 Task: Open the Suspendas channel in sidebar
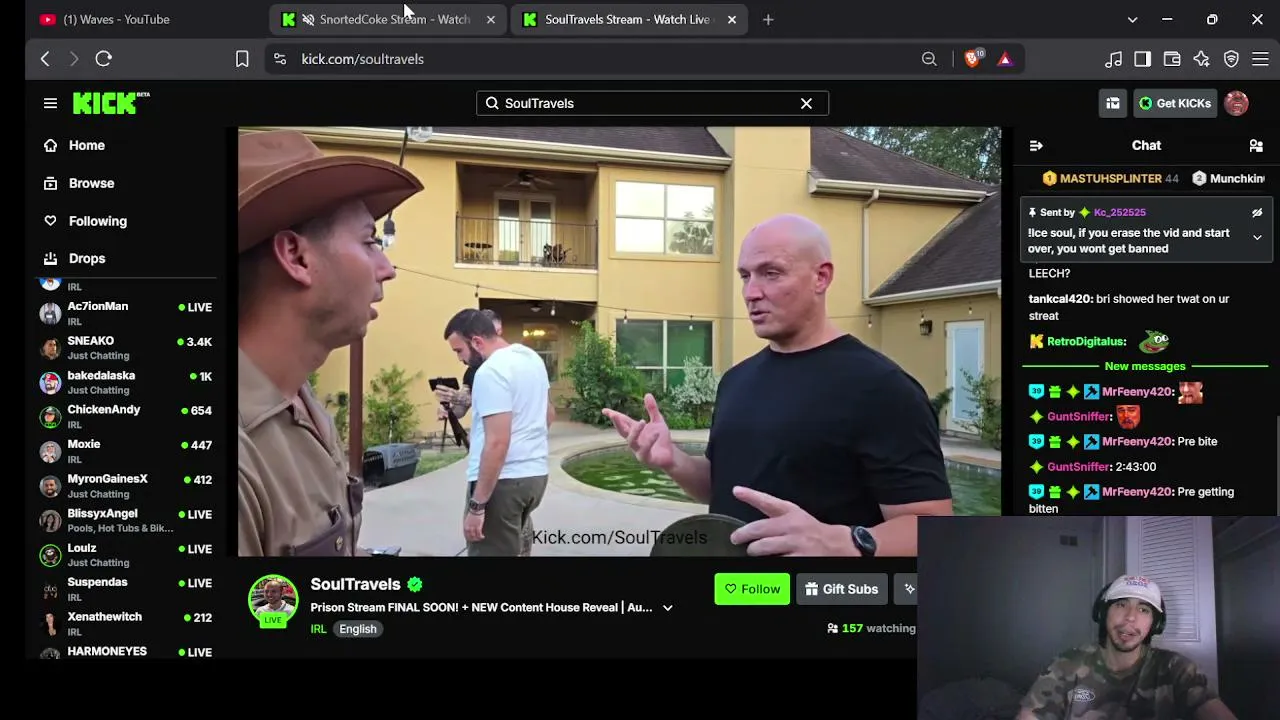click(126, 589)
